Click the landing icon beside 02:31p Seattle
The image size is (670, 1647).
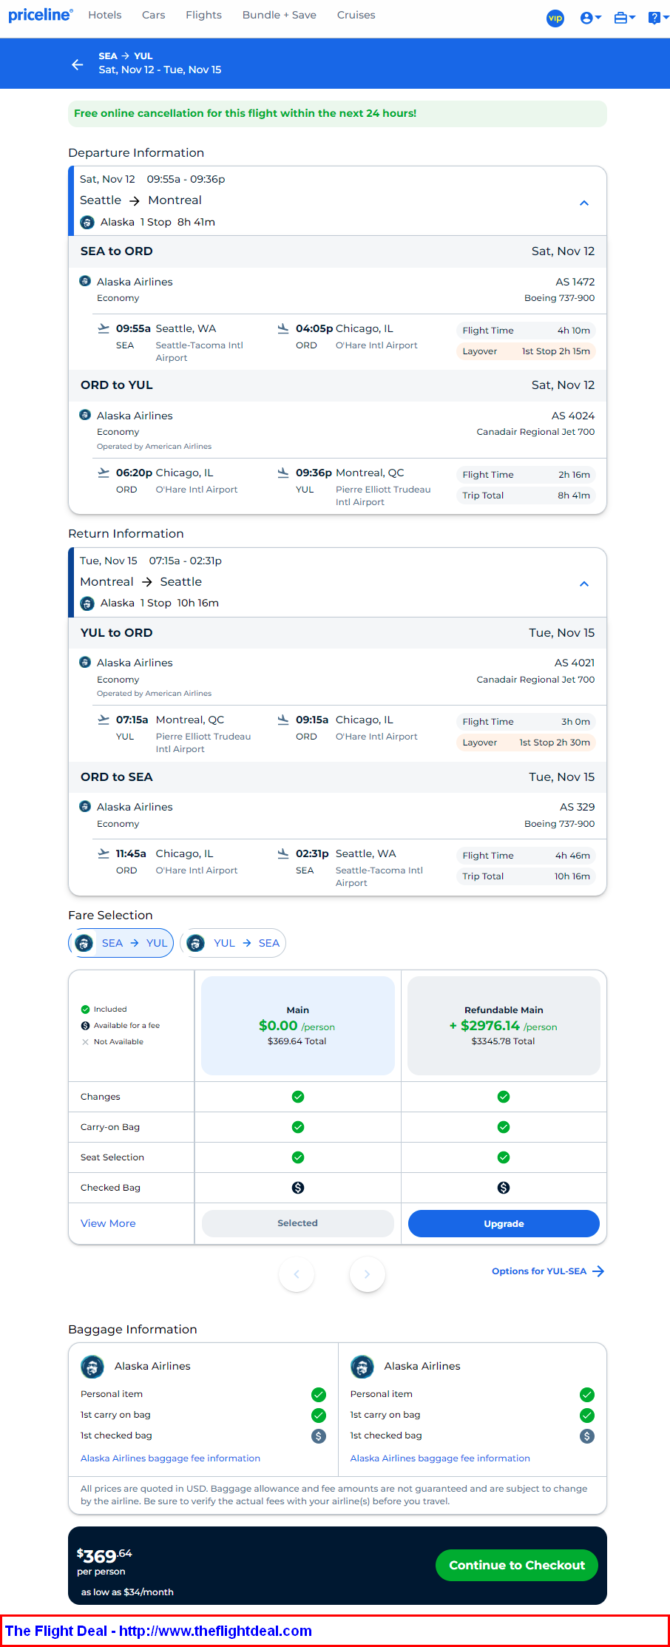pos(283,854)
